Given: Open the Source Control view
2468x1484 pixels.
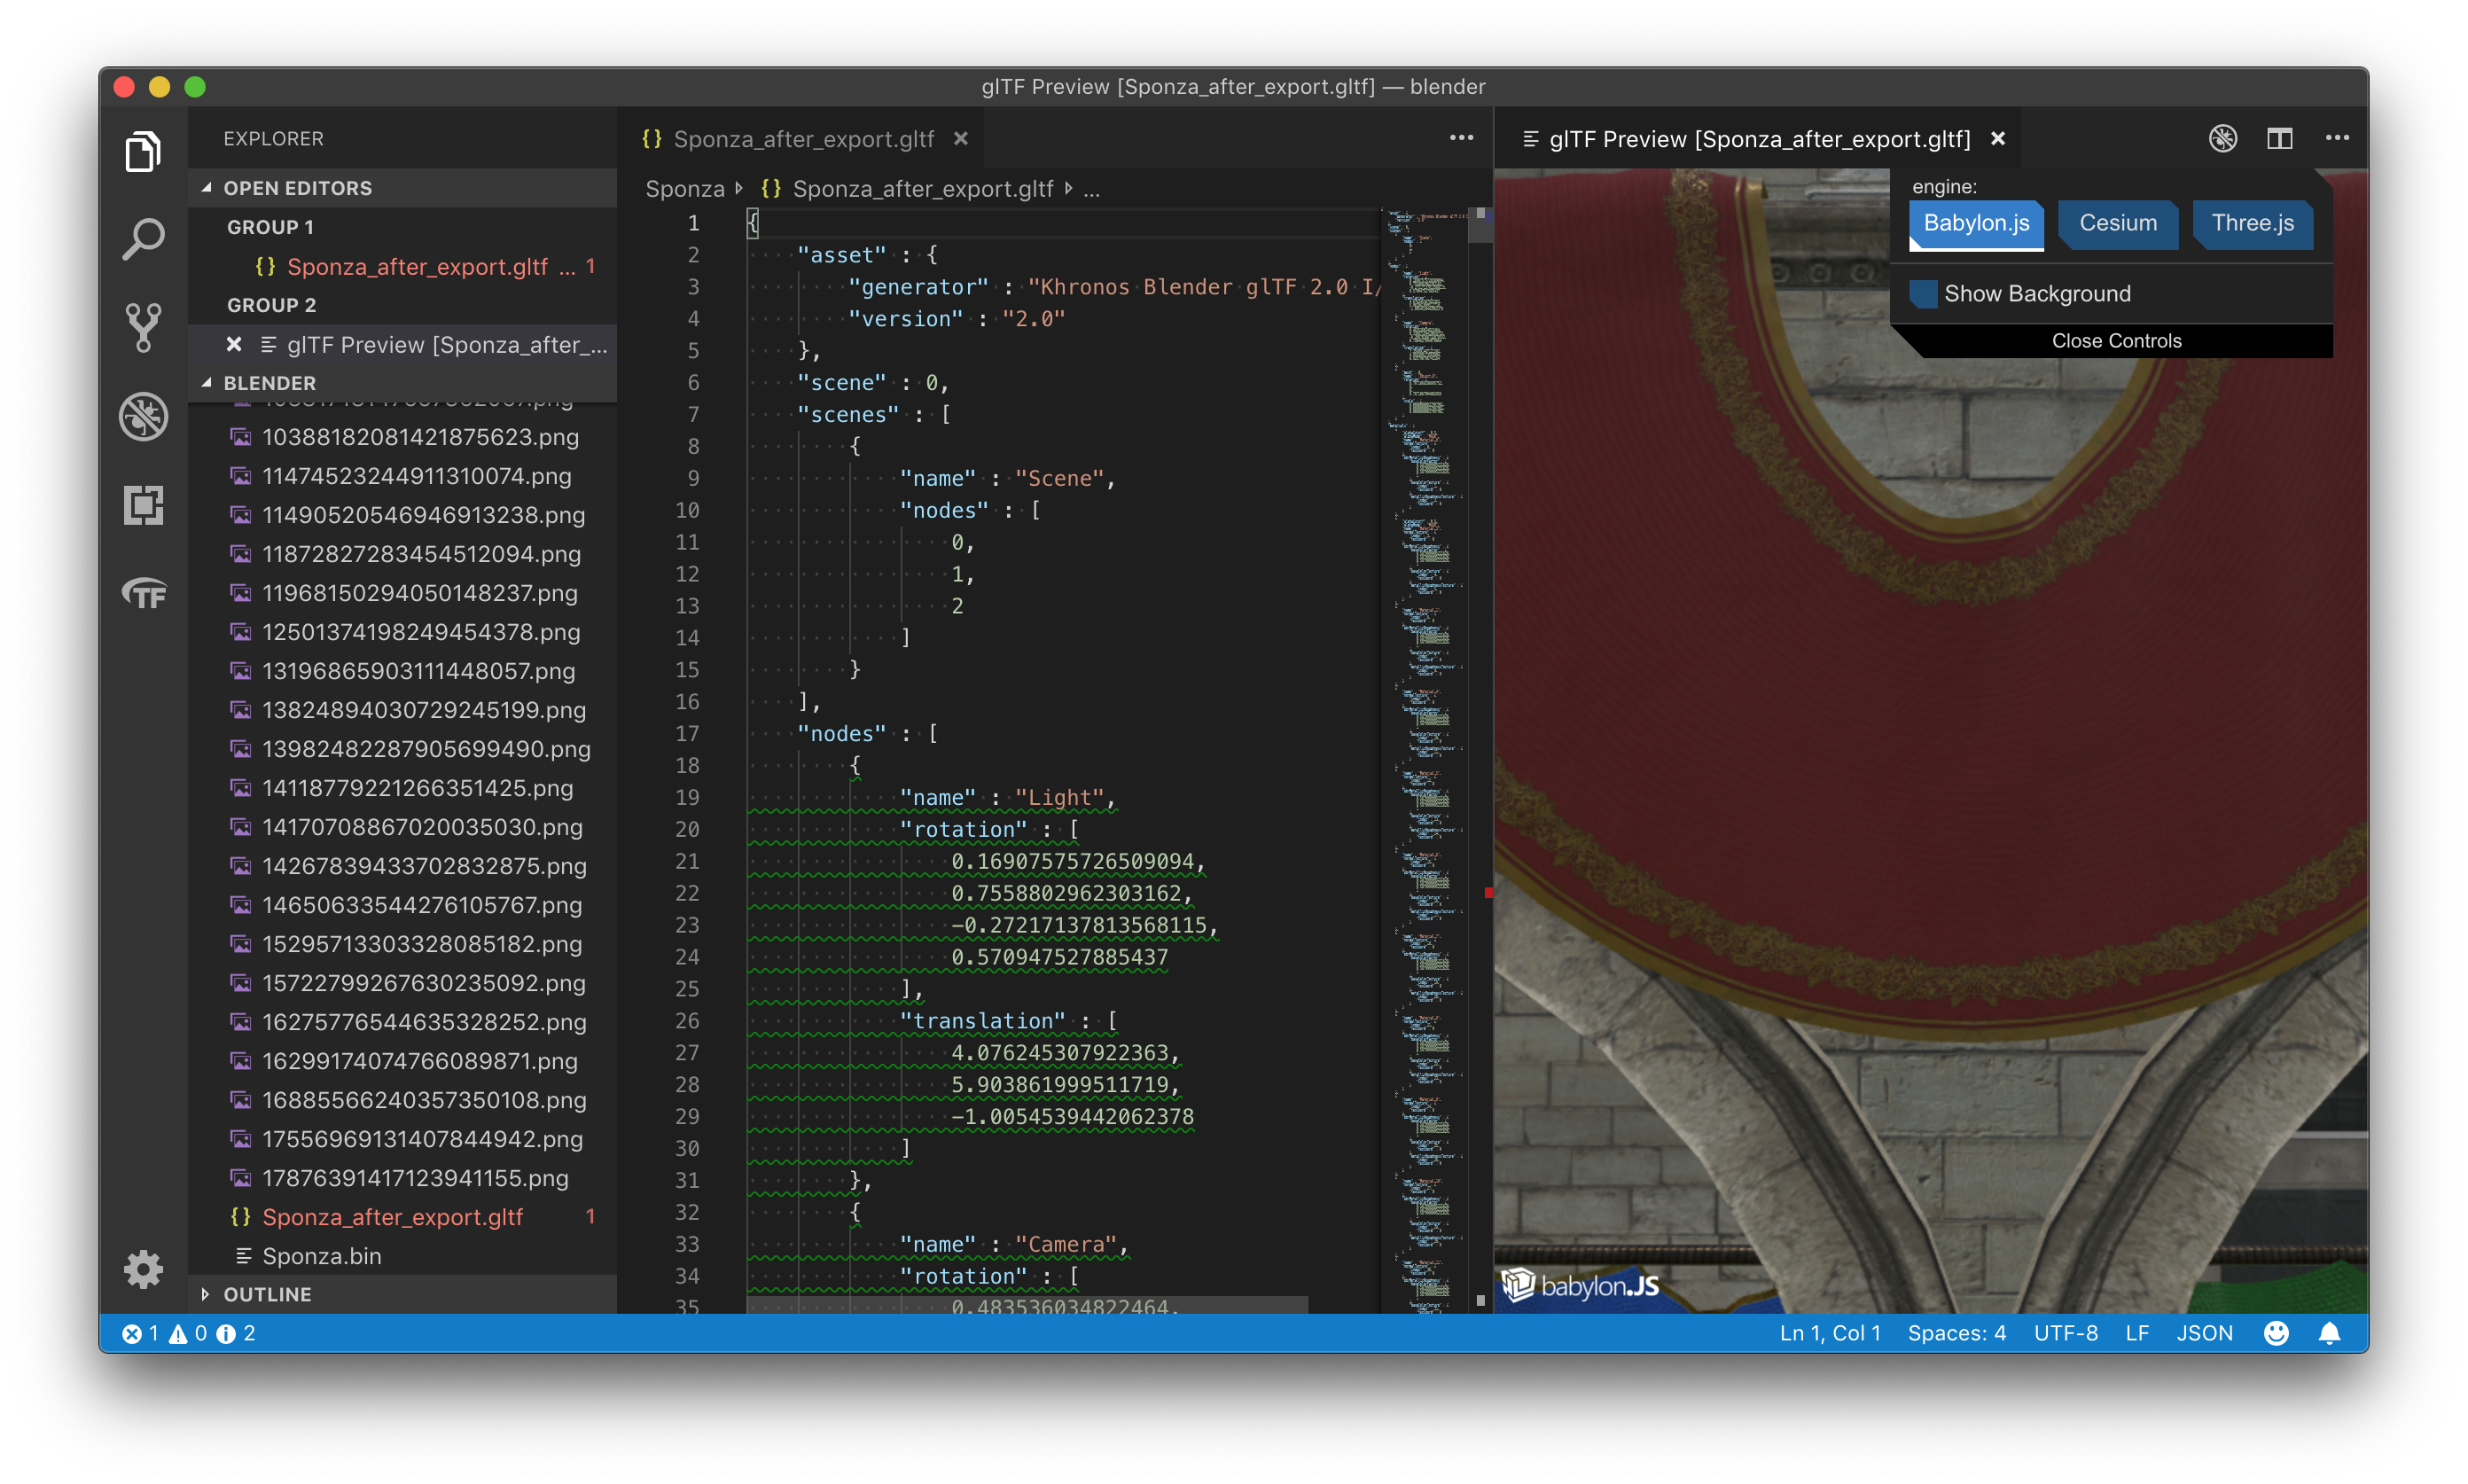Looking at the screenshot, I should pos(143,328).
